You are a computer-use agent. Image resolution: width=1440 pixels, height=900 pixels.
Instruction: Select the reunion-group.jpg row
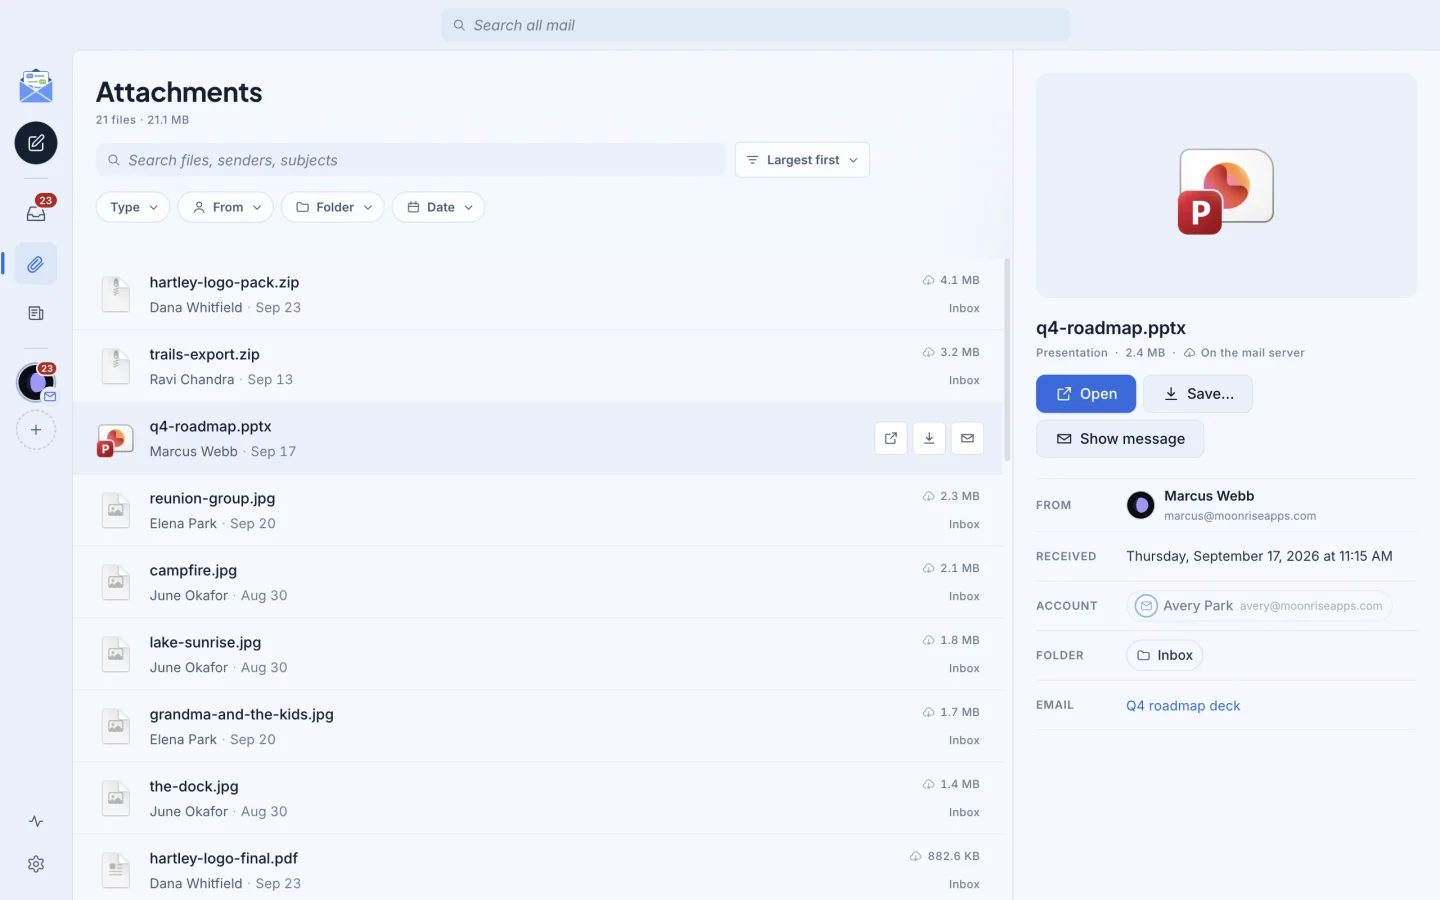(x=538, y=511)
